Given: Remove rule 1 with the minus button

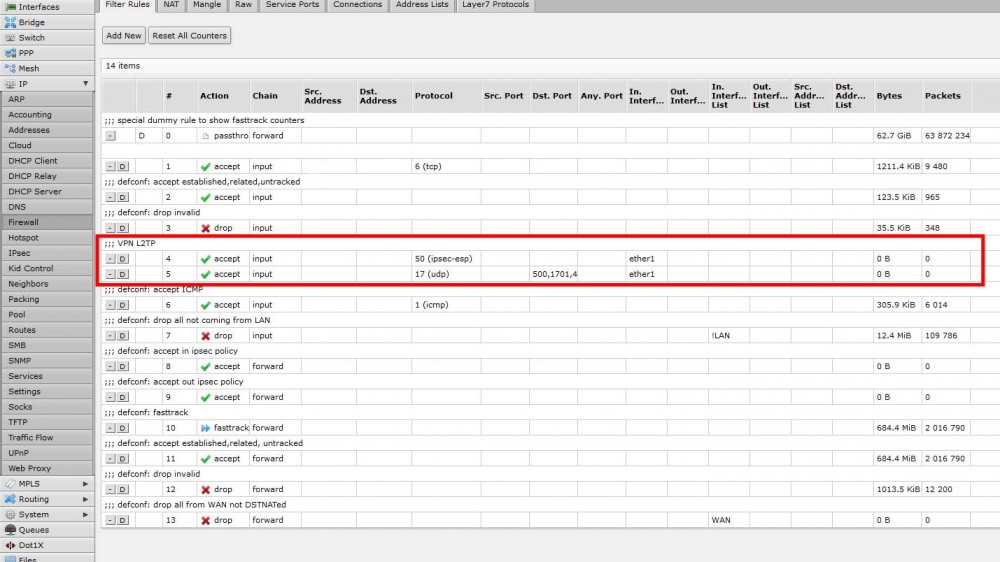Looking at the screenshot, I should (110, 167).
